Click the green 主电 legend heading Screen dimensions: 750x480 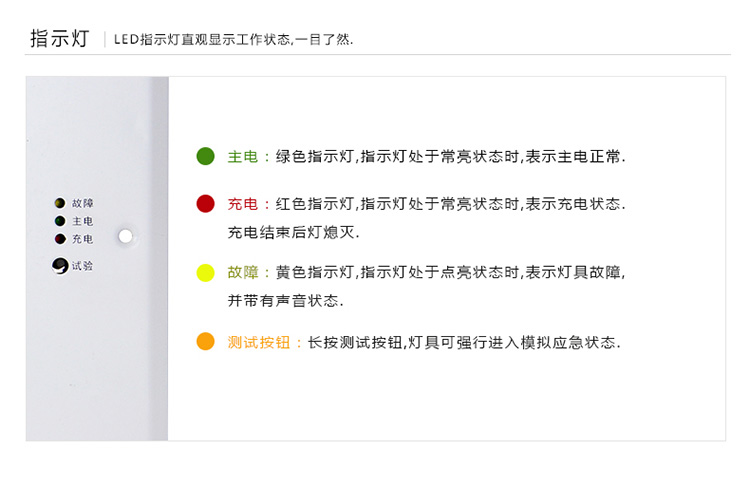243,157
